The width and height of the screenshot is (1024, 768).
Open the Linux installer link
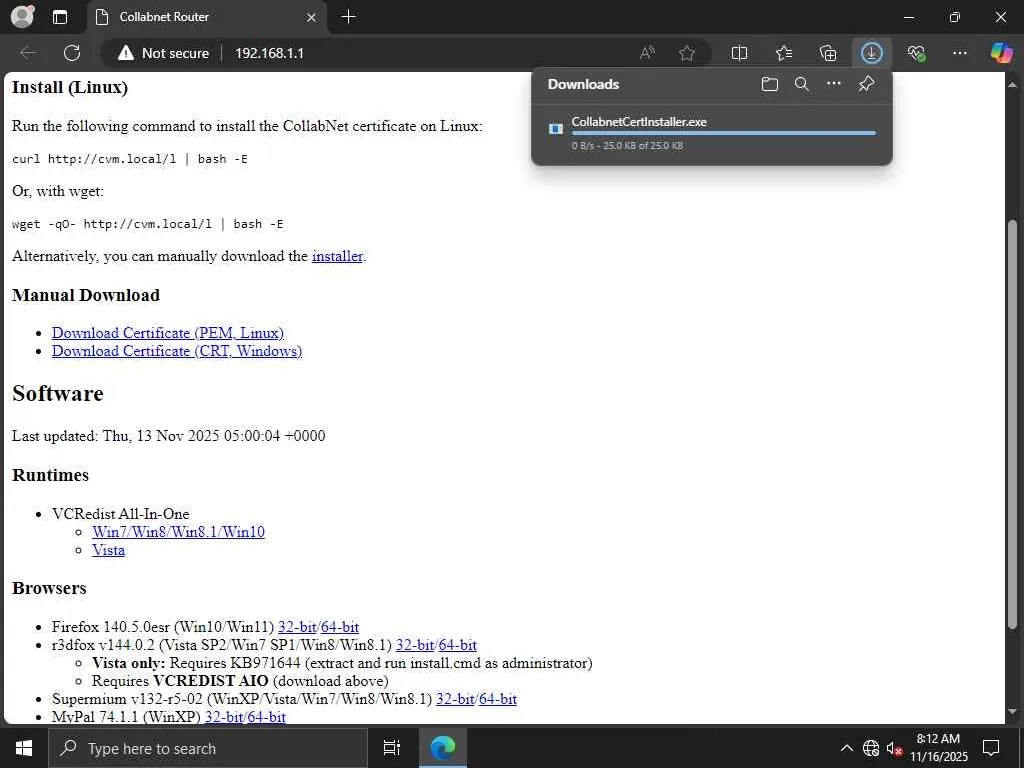(337, 256)
